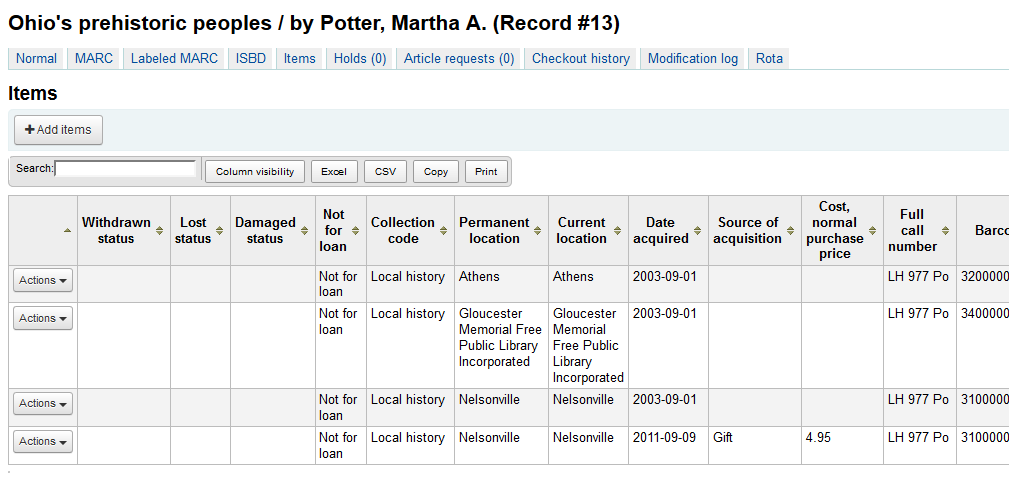Viewport: 1009px width, 486px height.
Task: Open Actions dropdown for Athens item
Action: coord(43,281)
